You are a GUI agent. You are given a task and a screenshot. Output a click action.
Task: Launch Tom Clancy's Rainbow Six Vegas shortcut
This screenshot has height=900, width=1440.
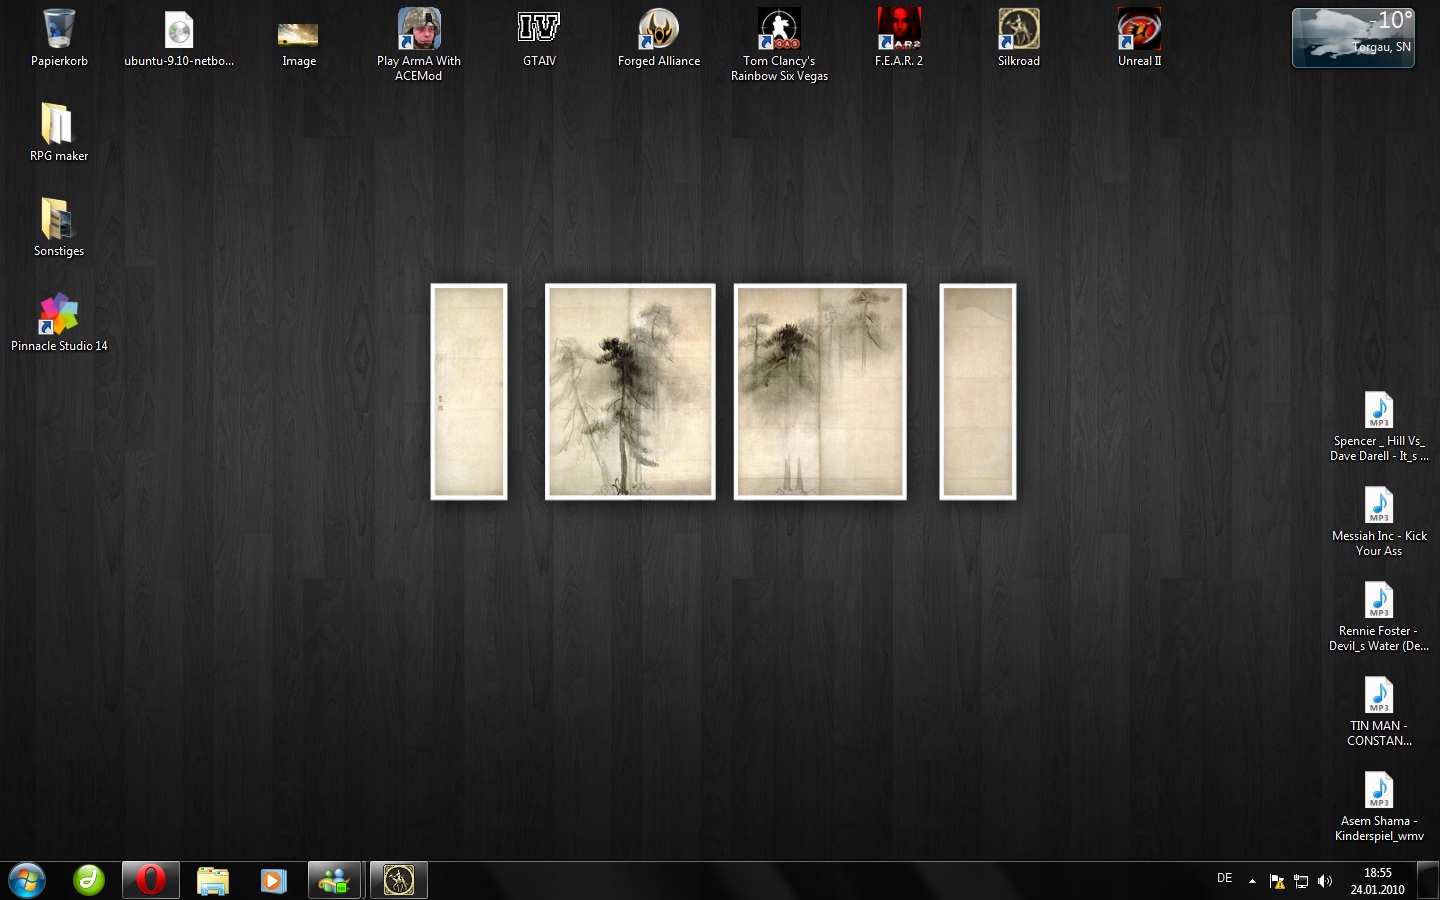[x=779, y=45]
